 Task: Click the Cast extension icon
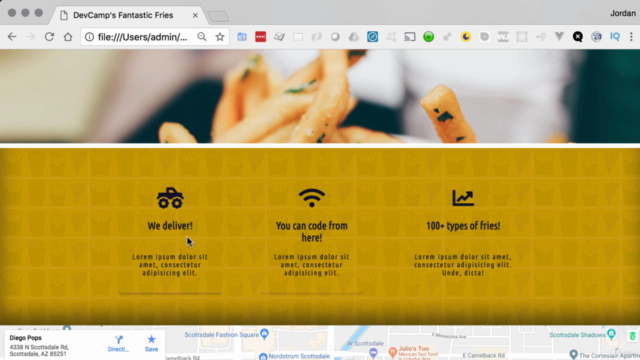tap(410, 37)
